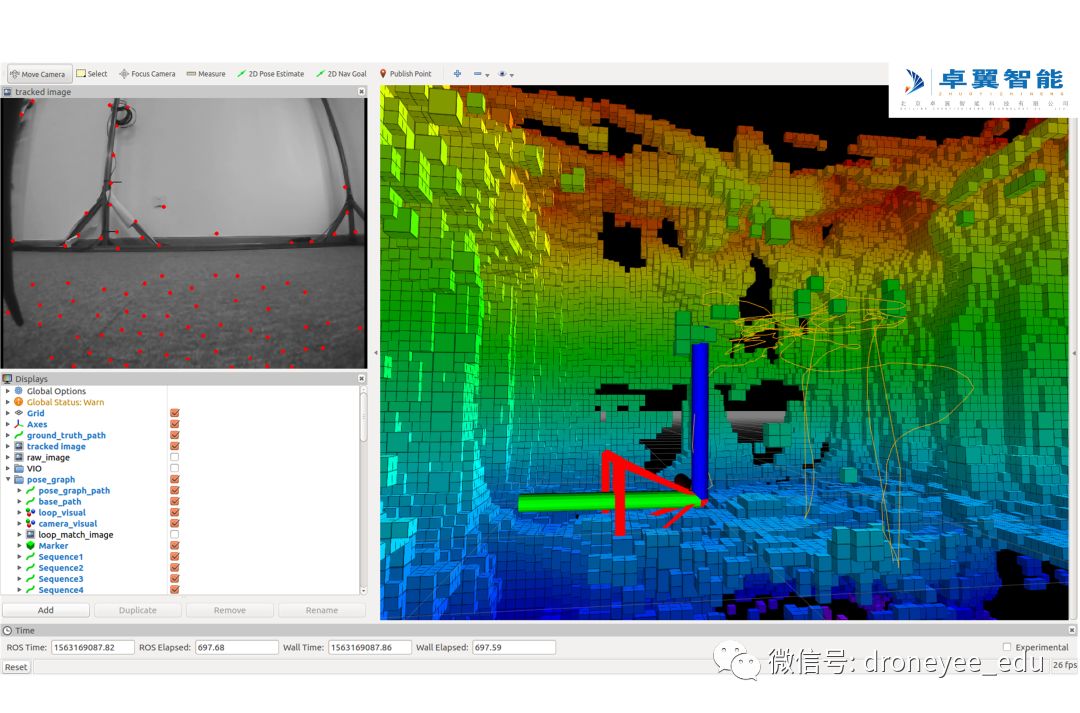Viewport: 1080px width, 713px height.
Task: Click the ROS Elapsed value field
Action: (236, 648)
